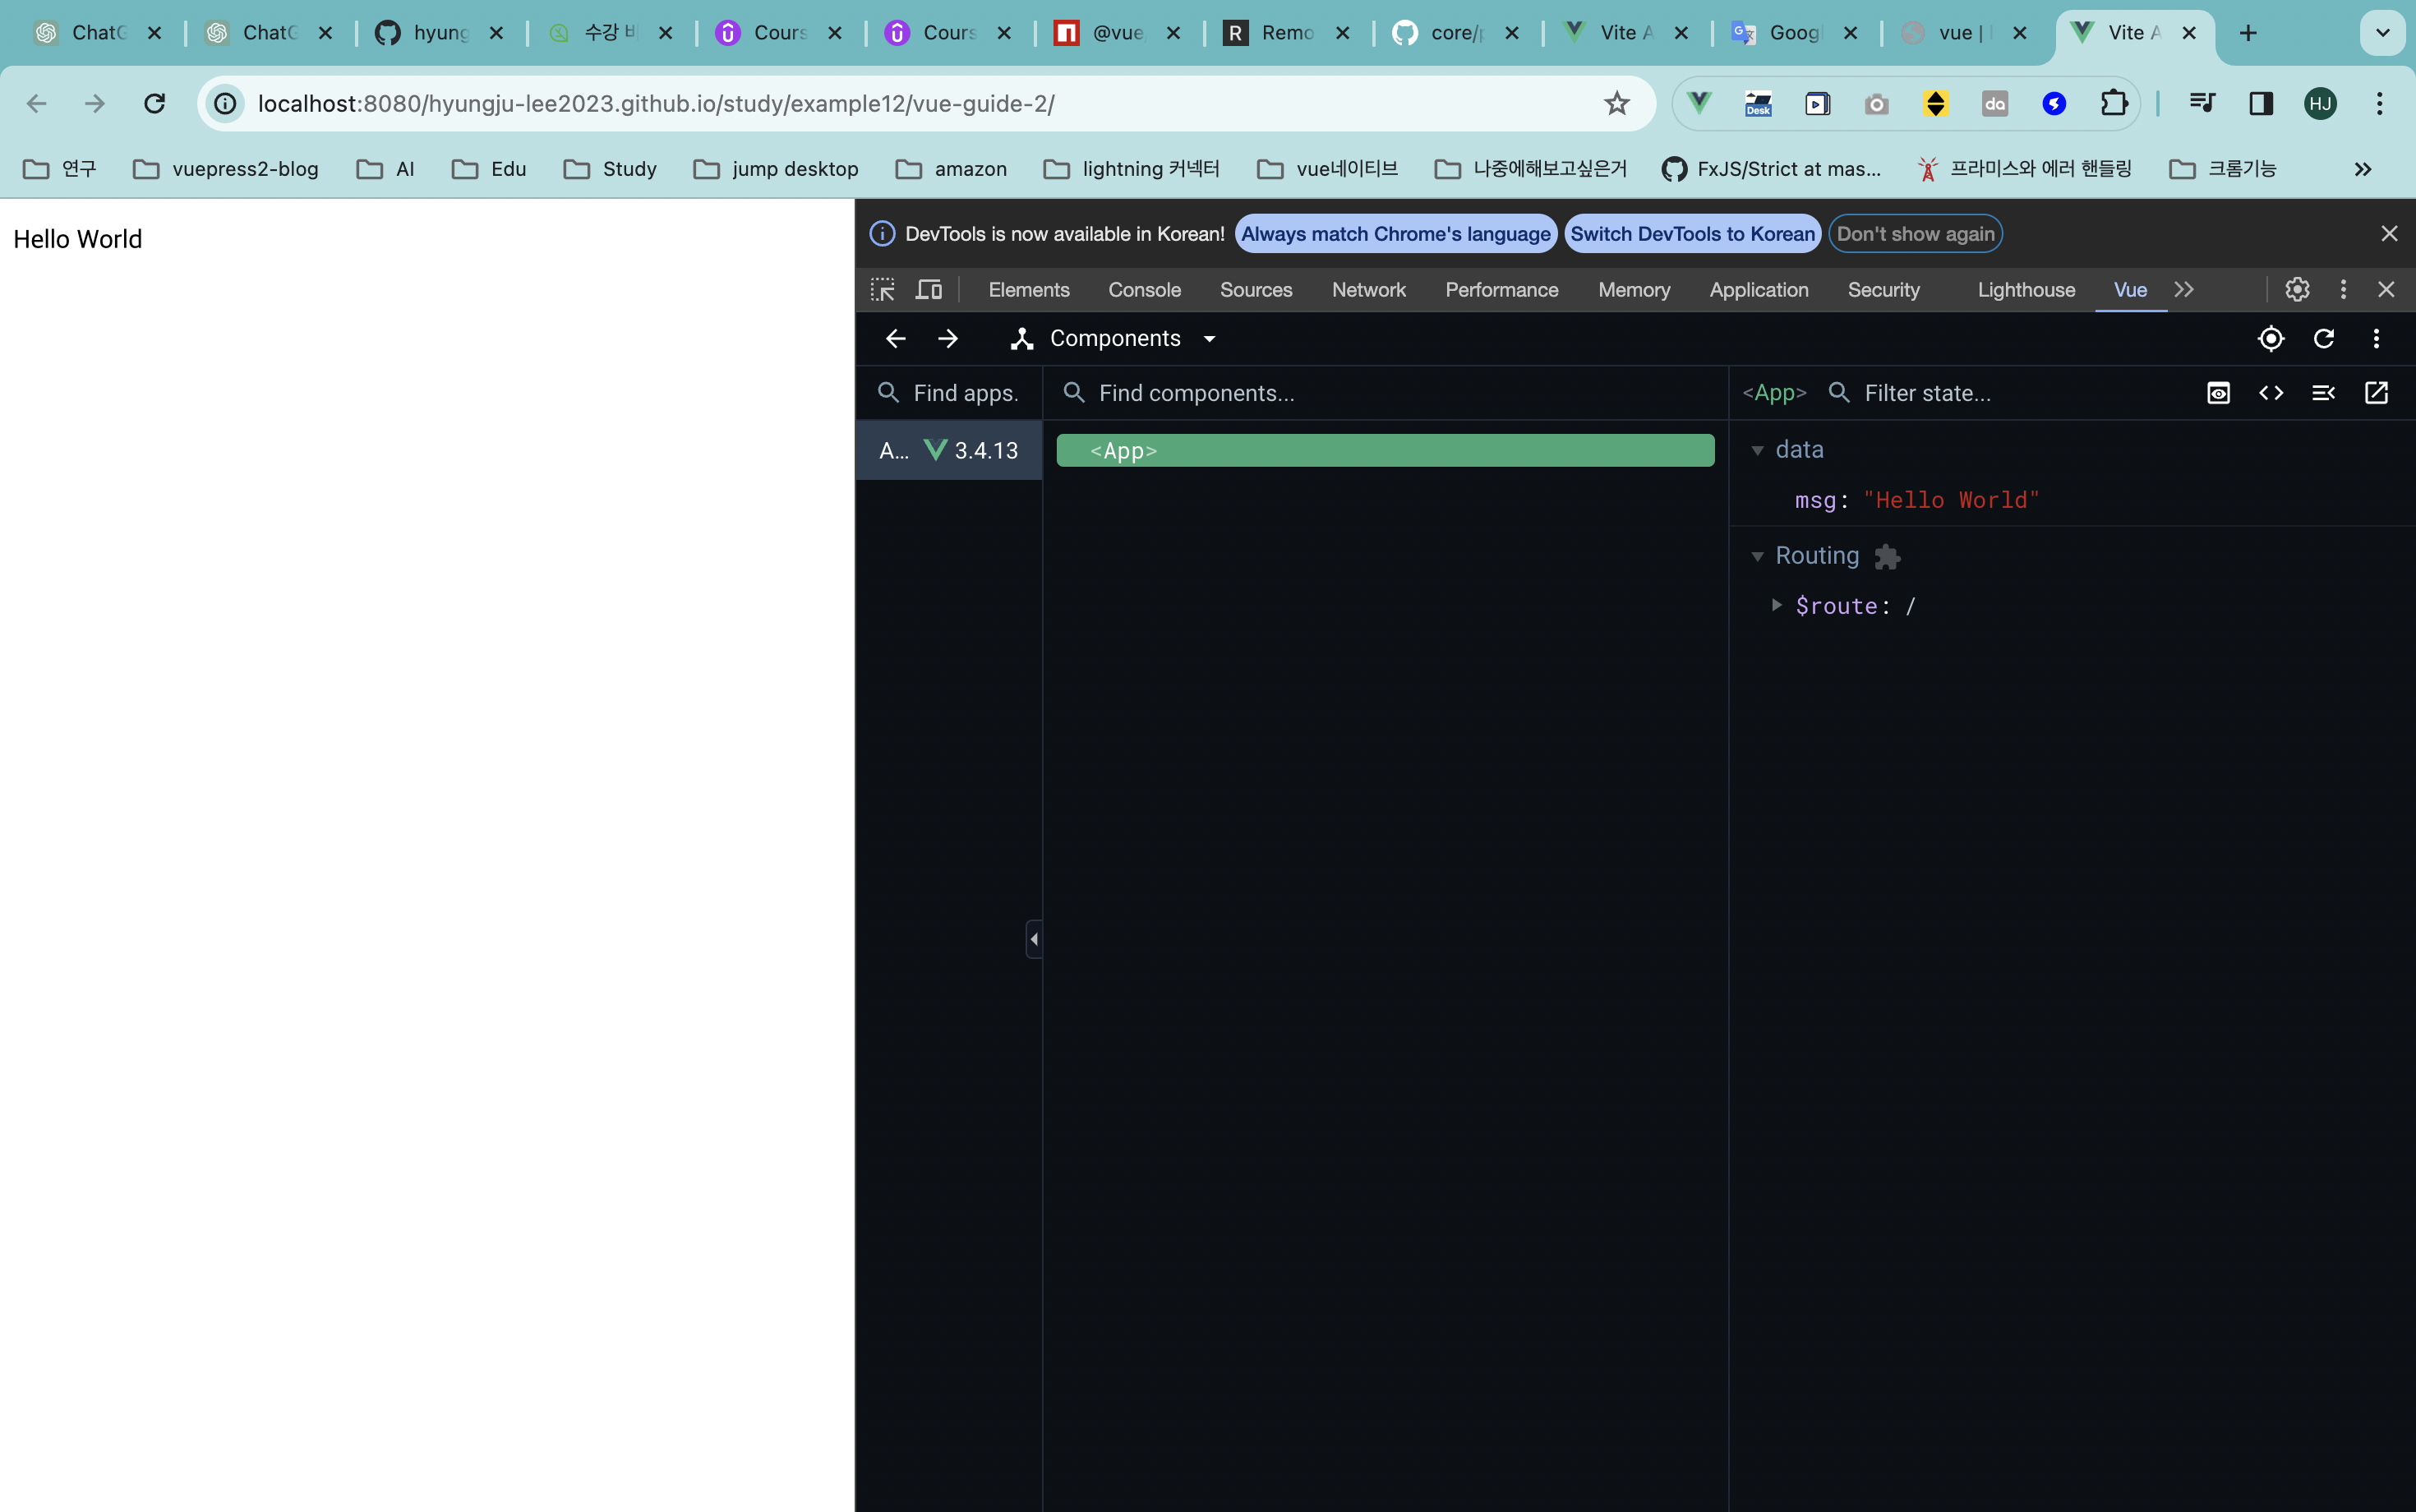Collapse apps sidebar arrow handle
This screenshot has height=1512, width=2416.
click(x=1034, y=939)
